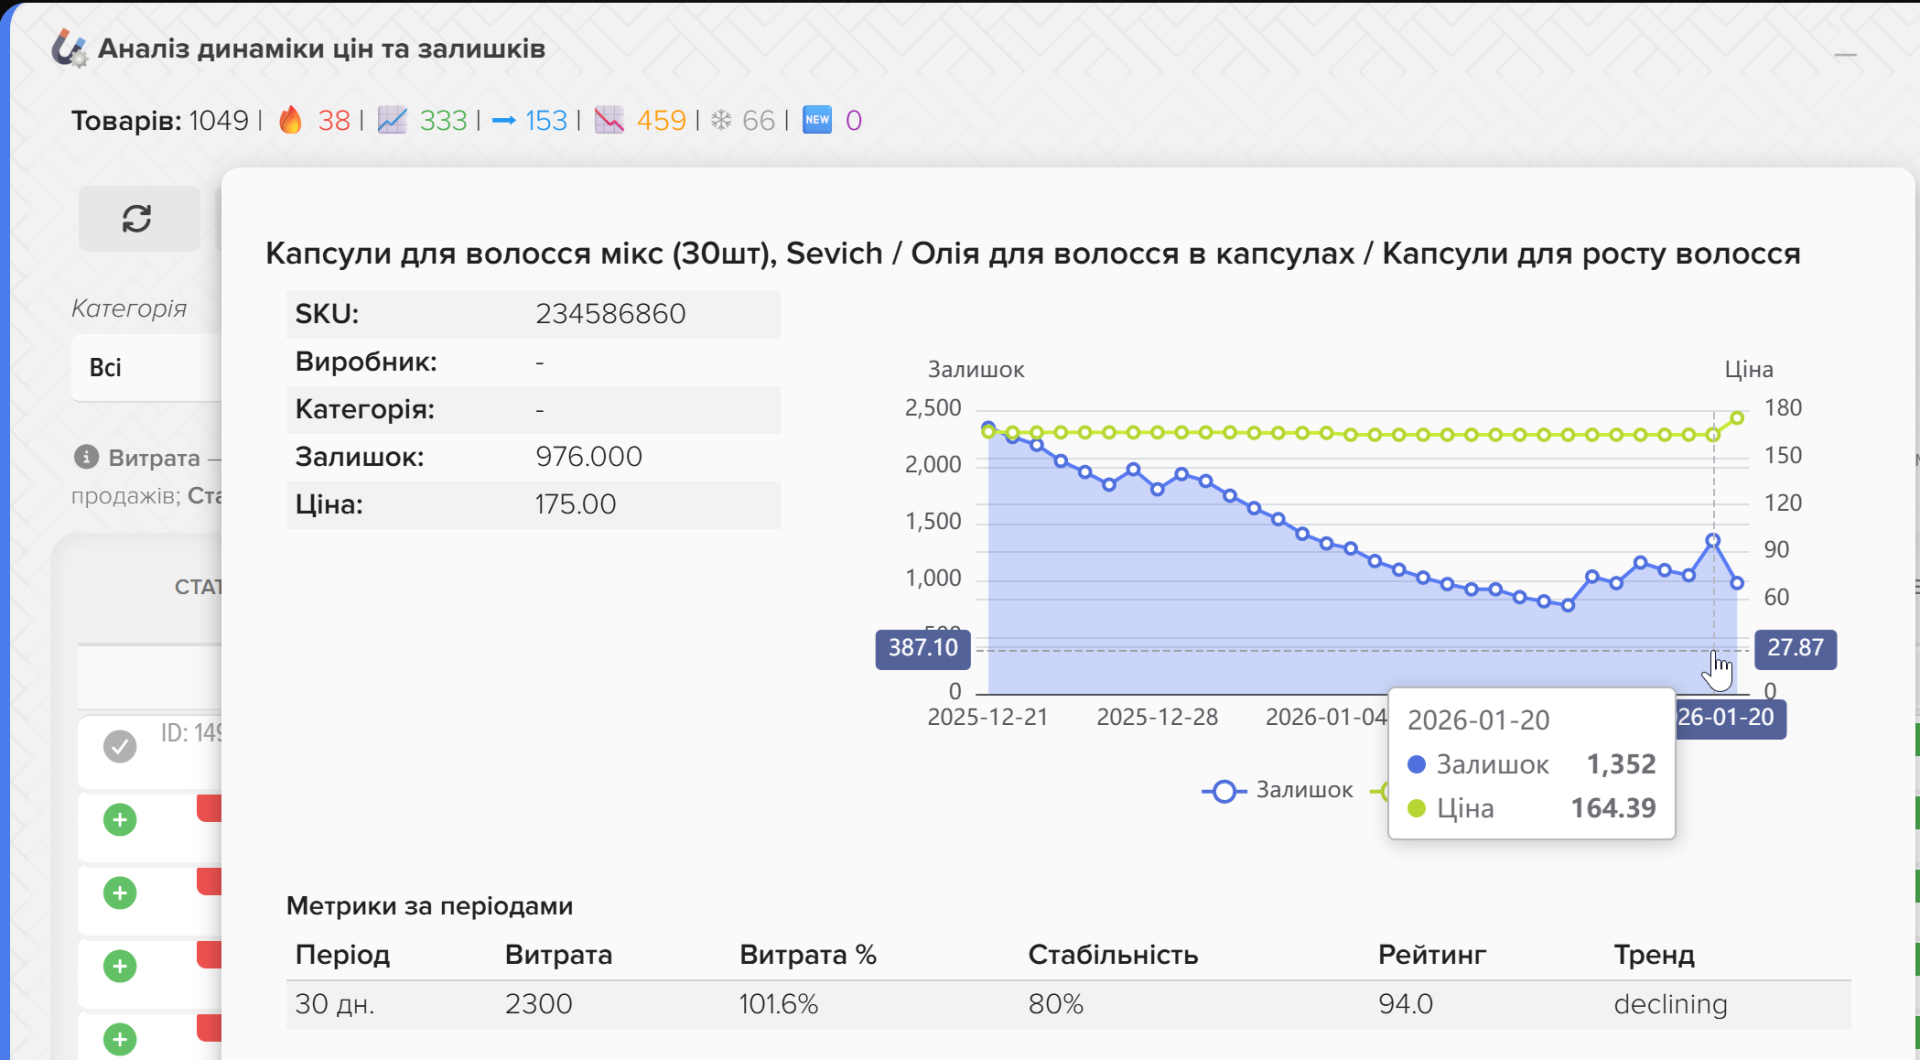Click the 101.6% cell
Screen dimensions: 1920x1060
click(x=778, y=1004)
